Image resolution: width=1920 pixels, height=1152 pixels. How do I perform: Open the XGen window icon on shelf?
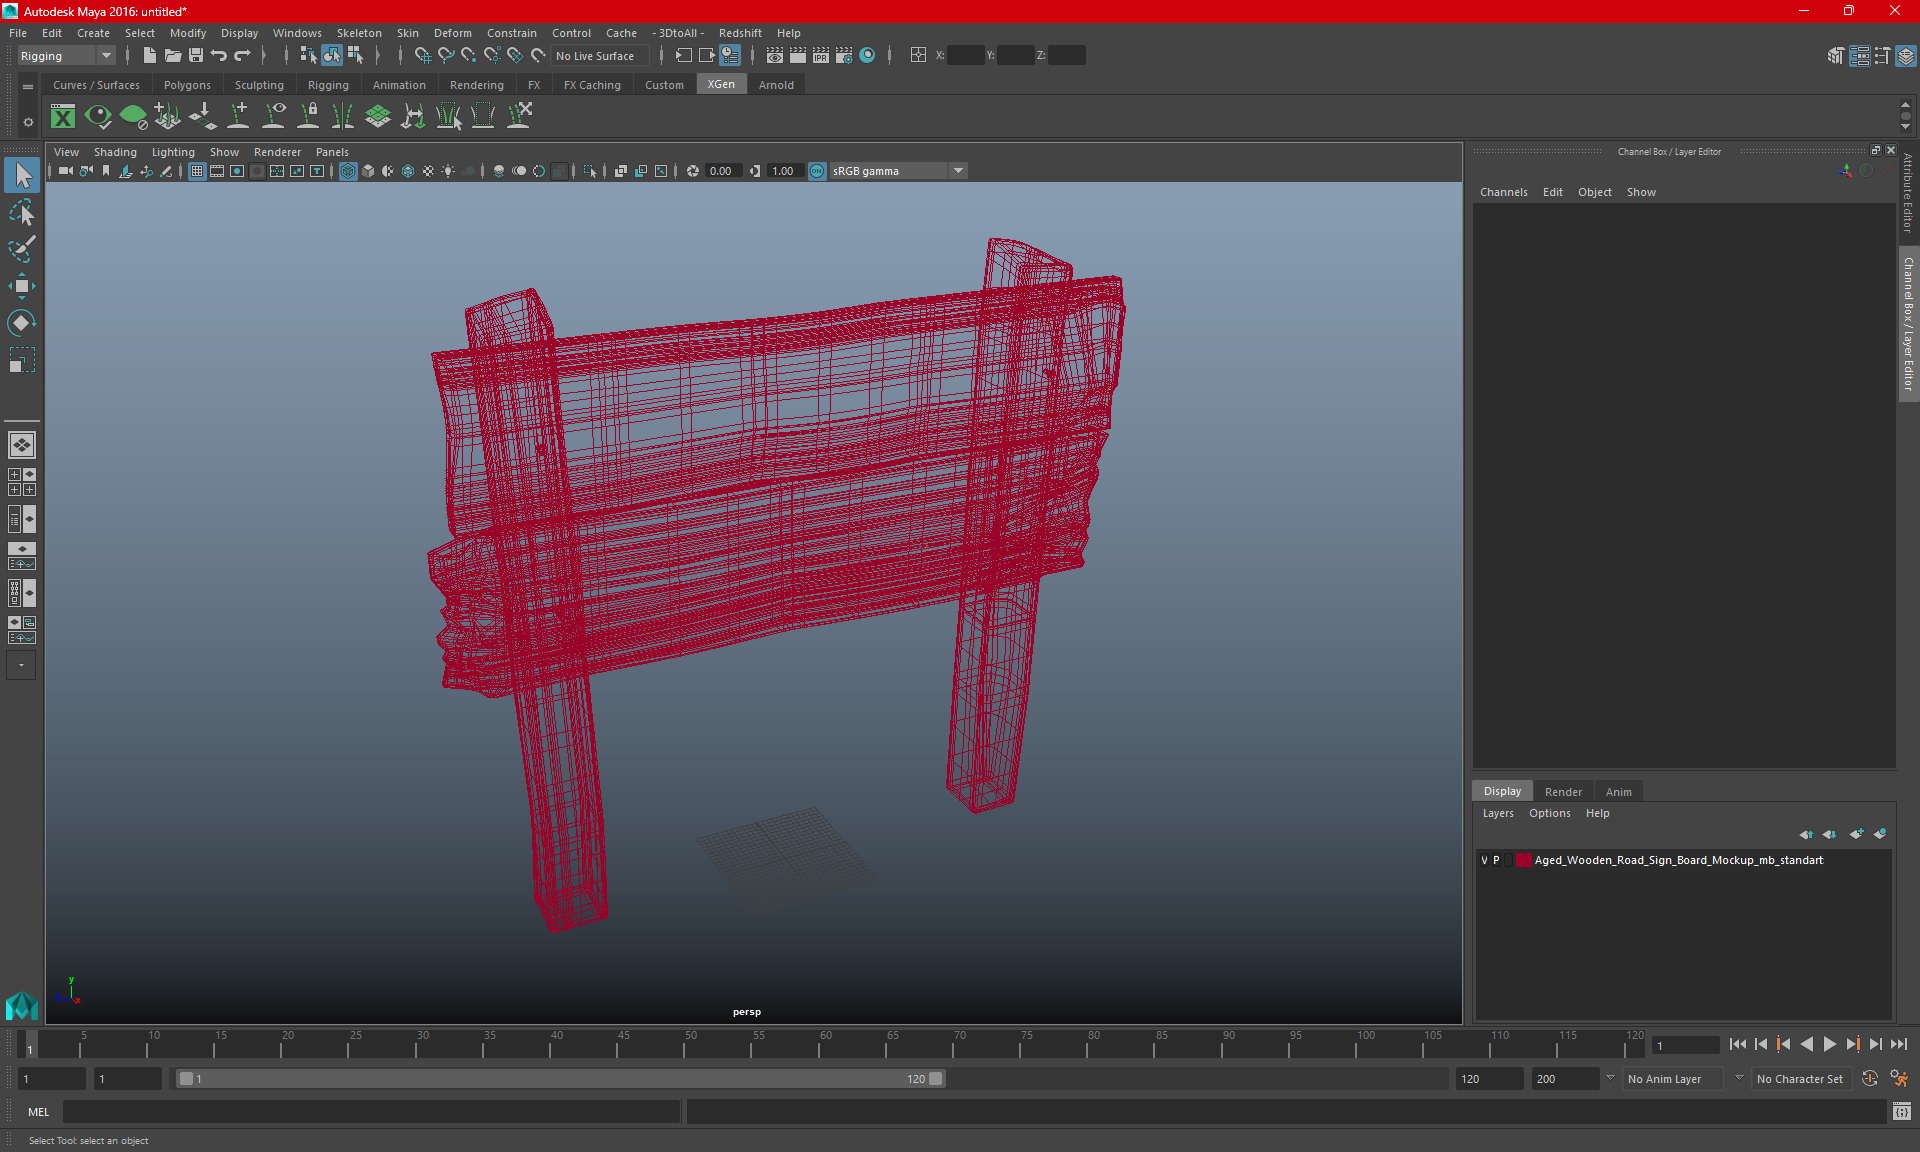pyautogui.click(x=63, y=117)
